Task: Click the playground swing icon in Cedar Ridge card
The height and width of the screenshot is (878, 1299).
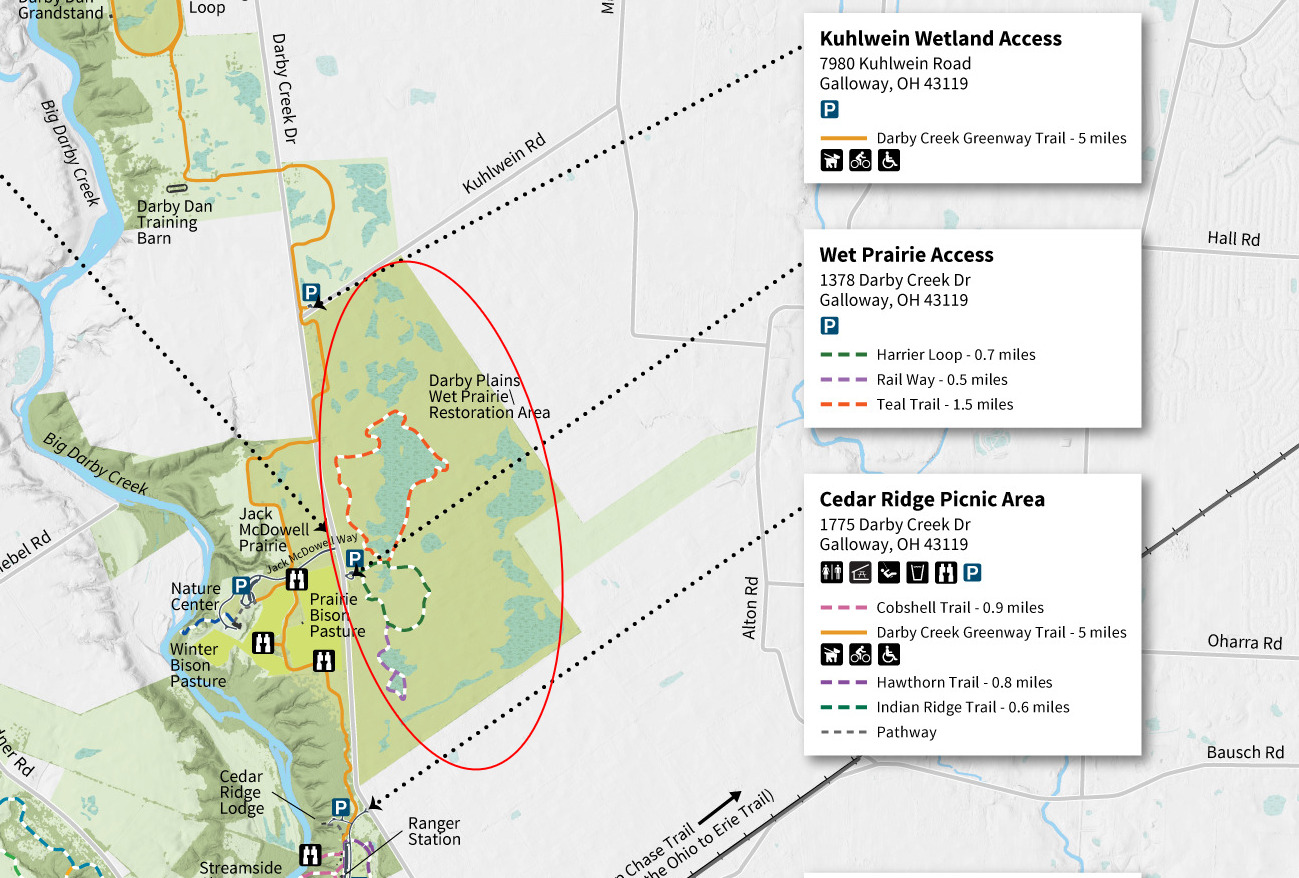Action: [x=889, y=573]
